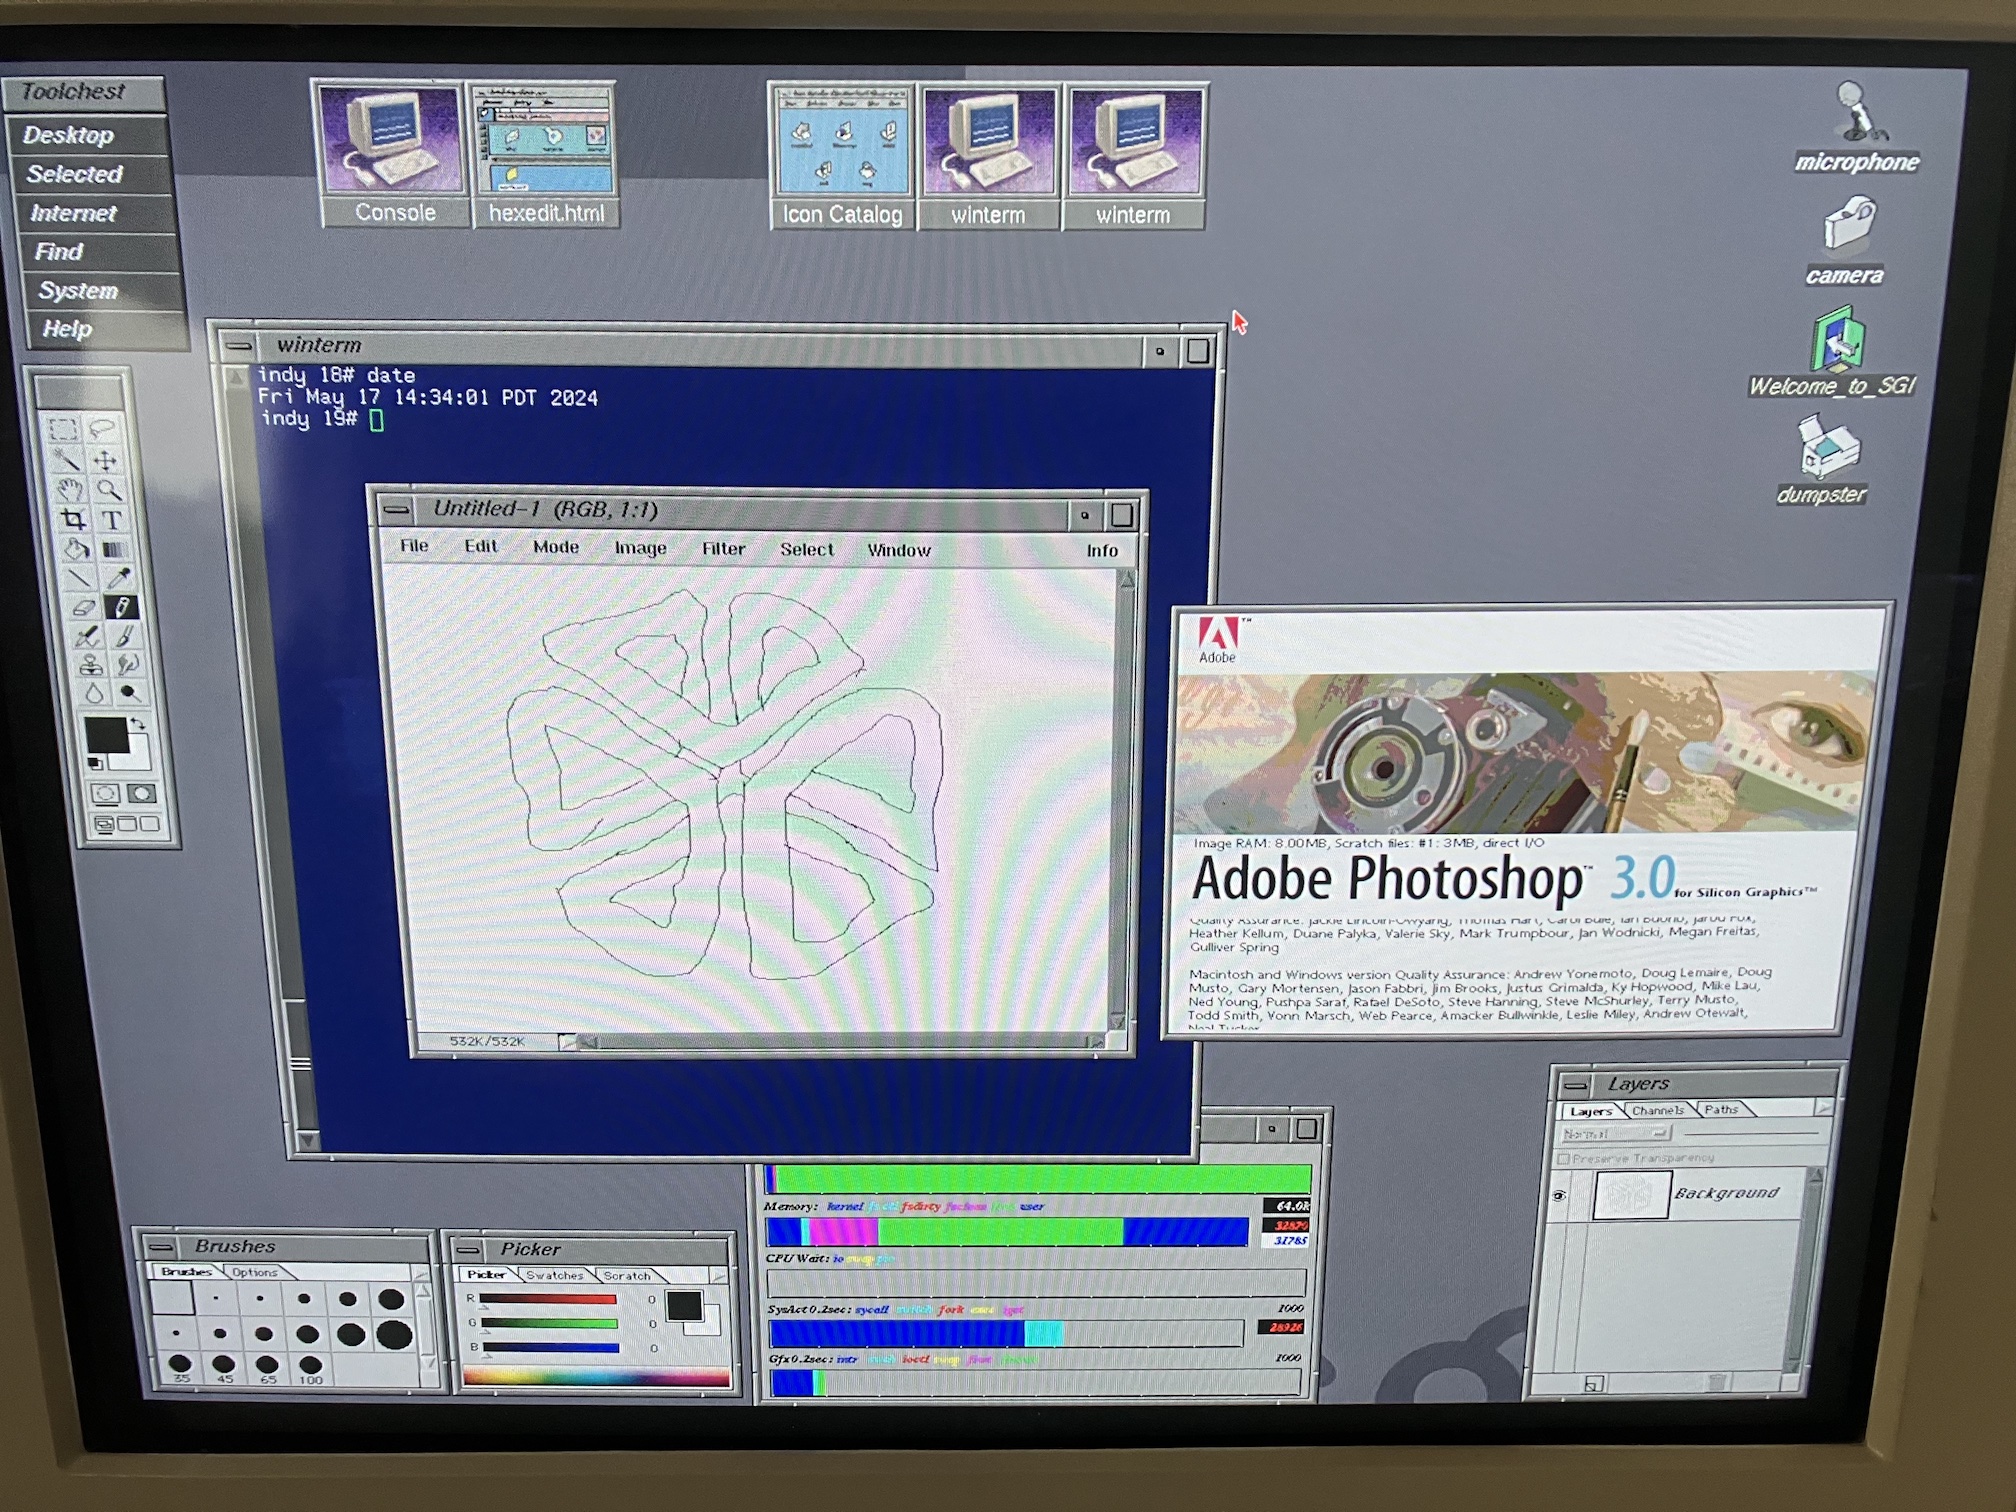Open the Internet toolchest menu
Screen dimensions: 2016x1512
coord(93,213)
